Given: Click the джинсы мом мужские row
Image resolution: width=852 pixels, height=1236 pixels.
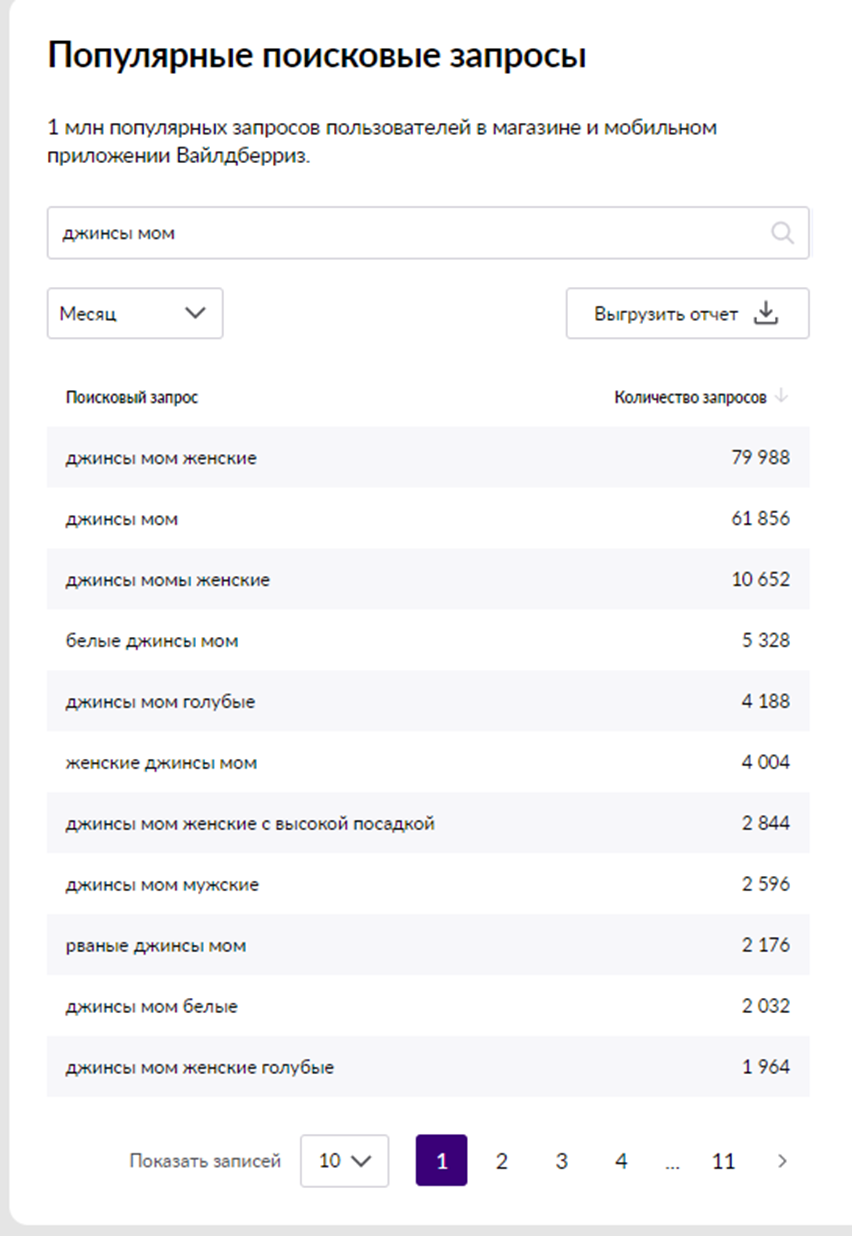Looking at the screenshot, I should coord(428,884).
